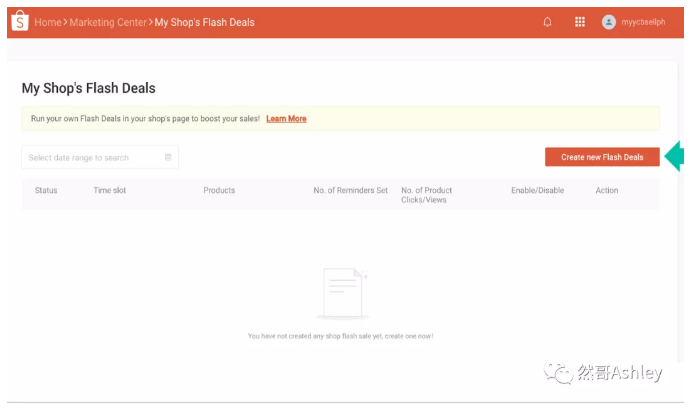Open the apps grid menu
The height and width of the screenshot is (409, 693).
point(580,22)
